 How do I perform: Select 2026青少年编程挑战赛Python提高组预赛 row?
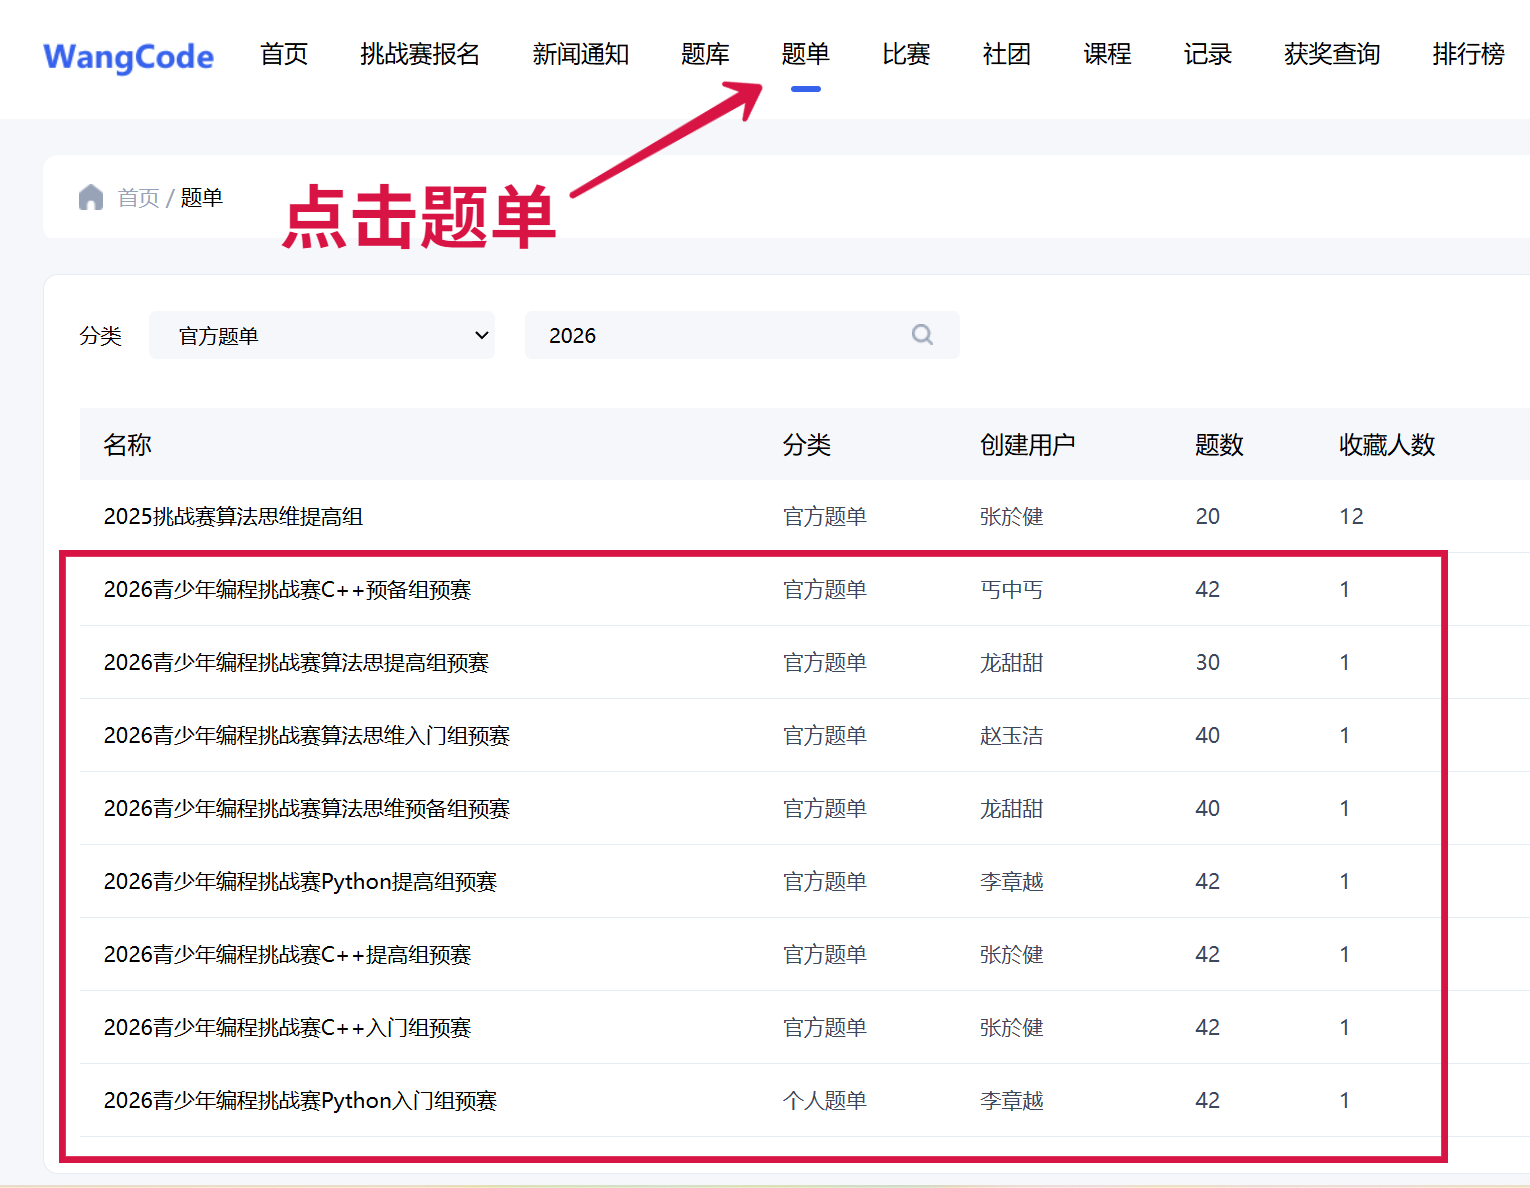tap(300, 881)
